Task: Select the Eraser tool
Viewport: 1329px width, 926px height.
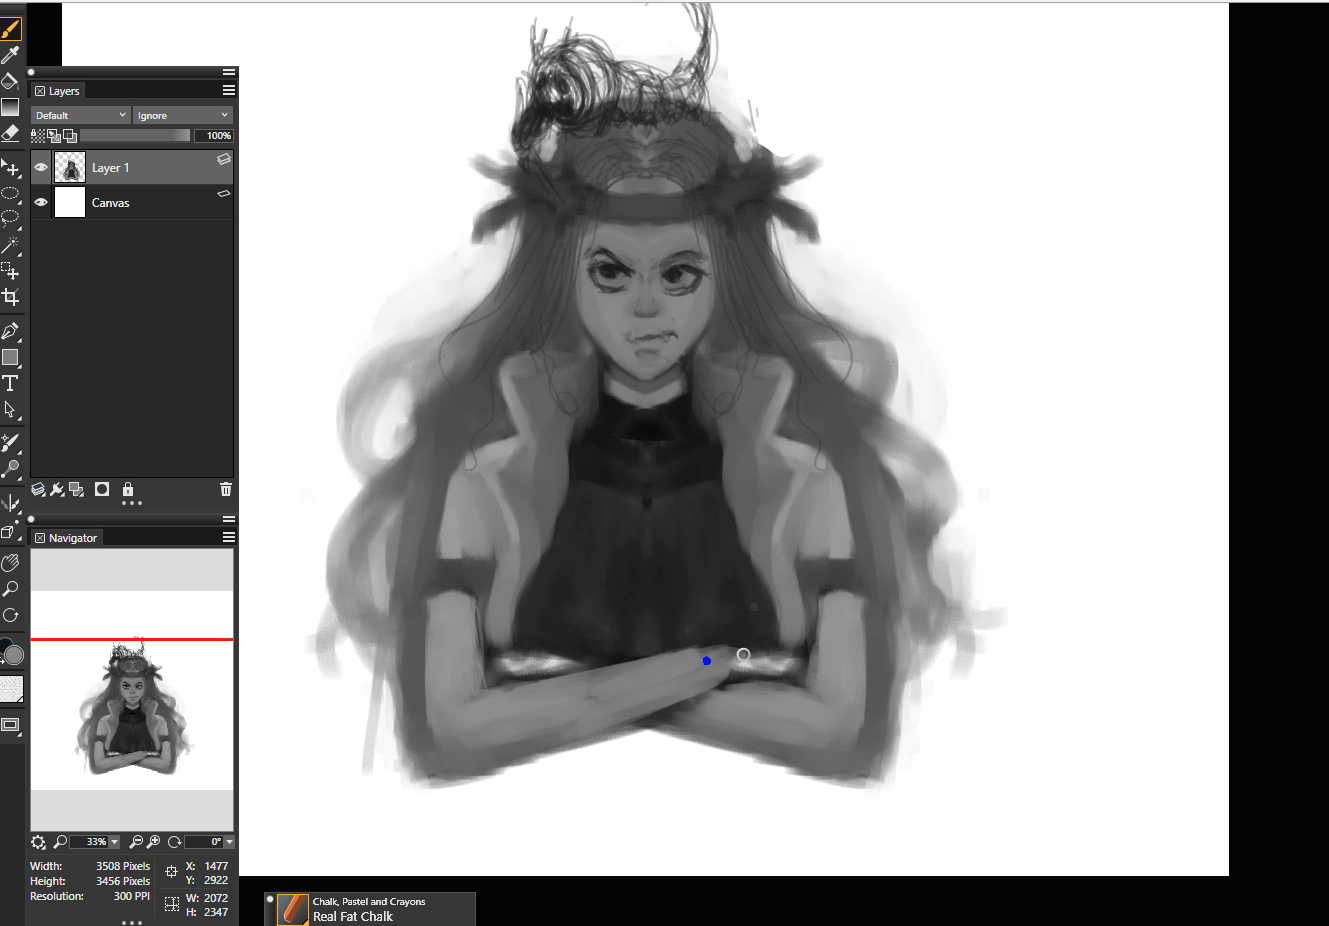Action: coord(11,132)
